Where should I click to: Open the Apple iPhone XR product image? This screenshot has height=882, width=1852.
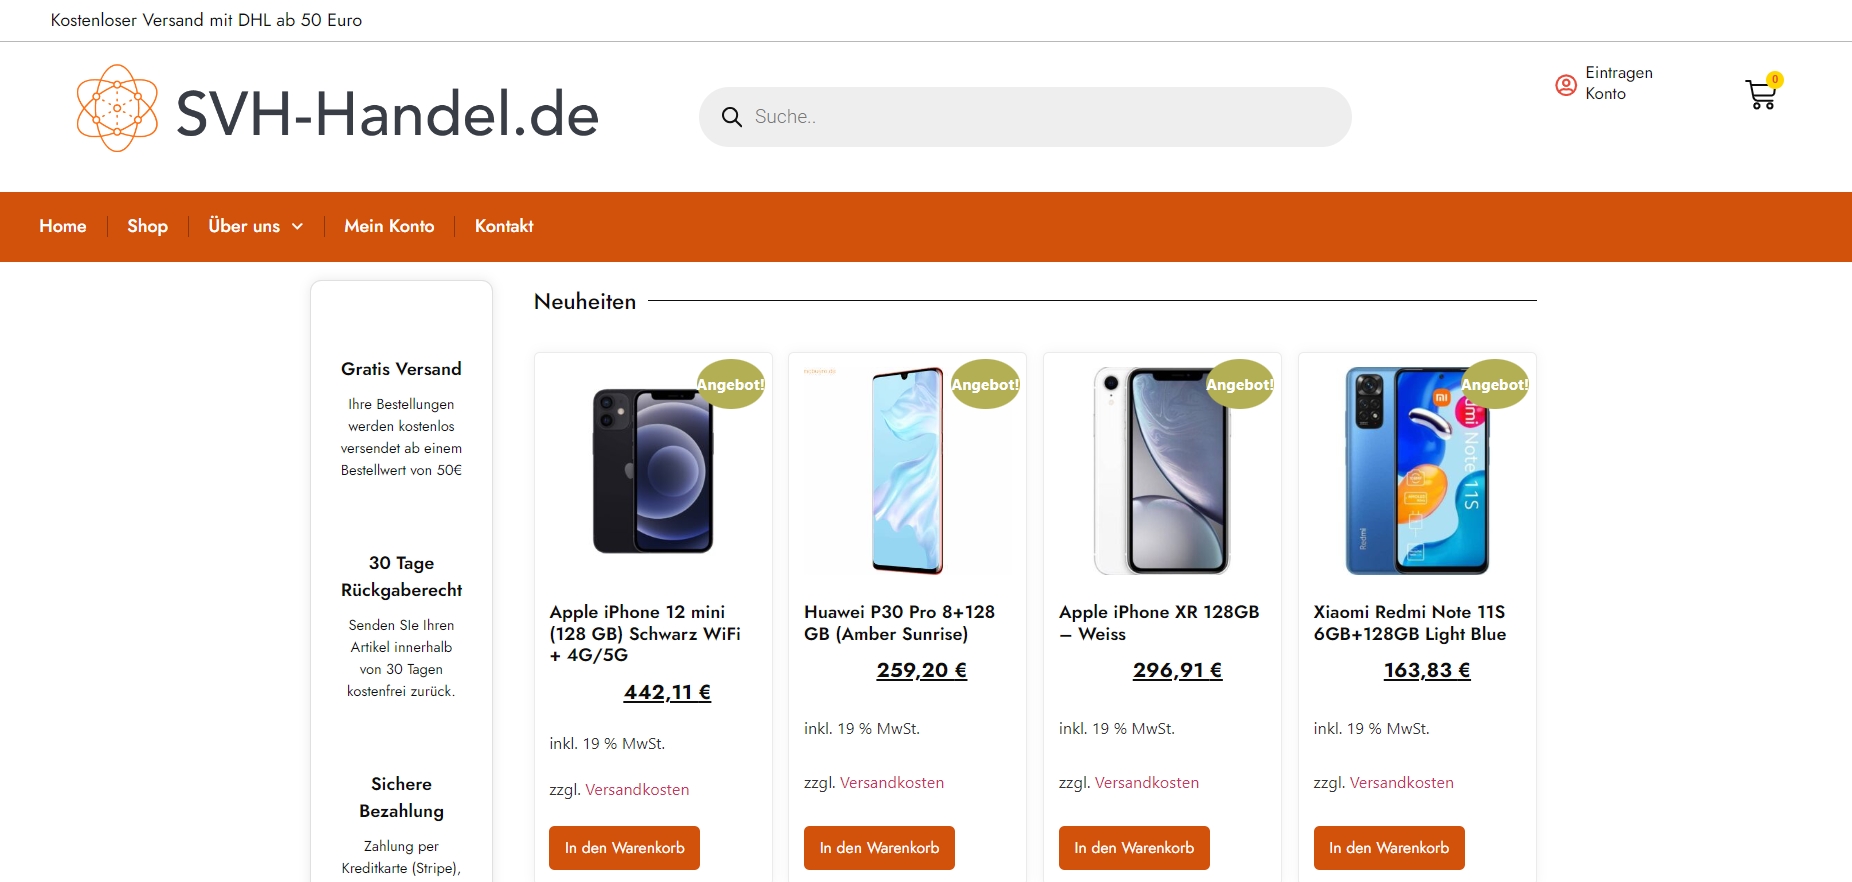click(x=1162, y=470)
